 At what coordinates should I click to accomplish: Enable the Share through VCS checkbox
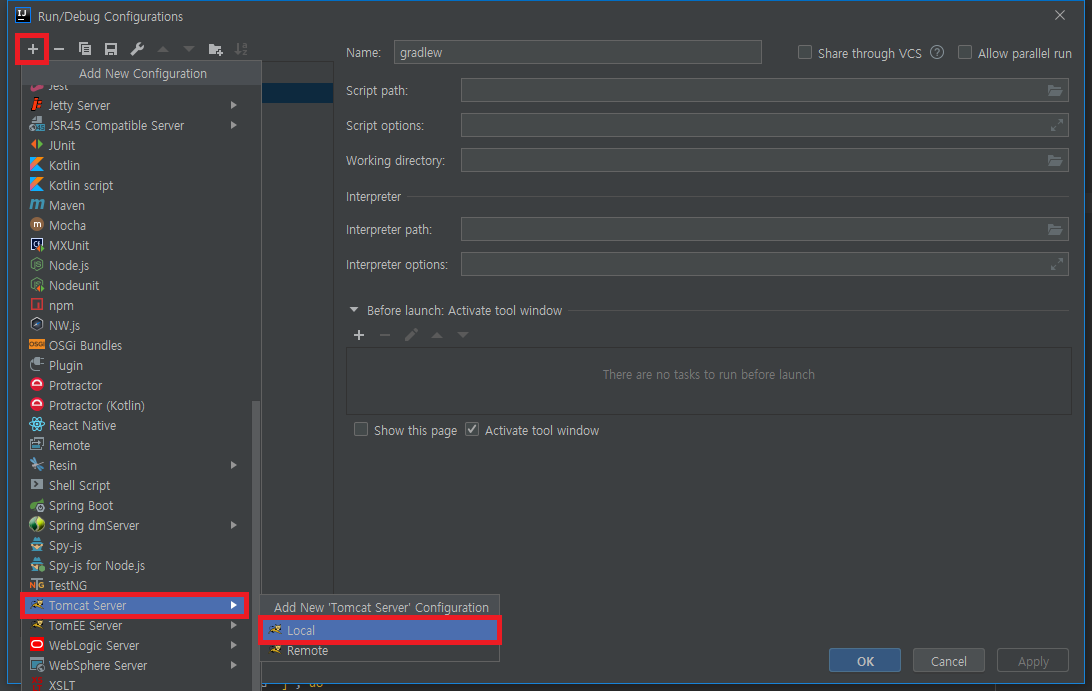pyautogui.click(x=805, y=52)
